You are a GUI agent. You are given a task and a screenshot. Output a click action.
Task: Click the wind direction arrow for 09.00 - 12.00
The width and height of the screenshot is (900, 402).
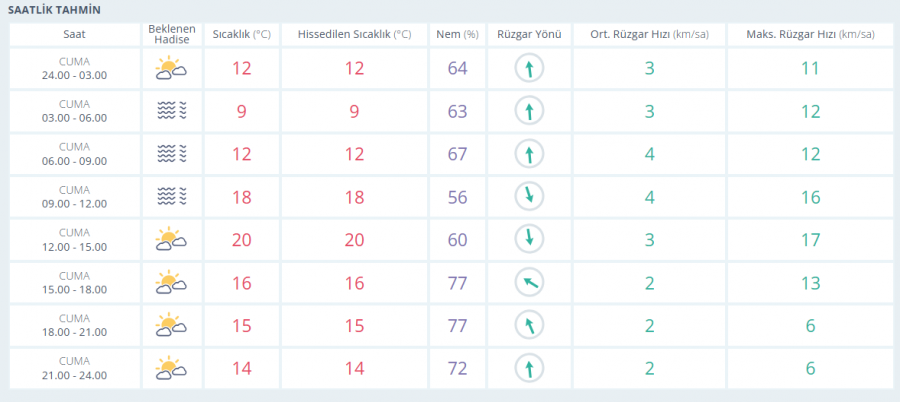coord(529,197)
